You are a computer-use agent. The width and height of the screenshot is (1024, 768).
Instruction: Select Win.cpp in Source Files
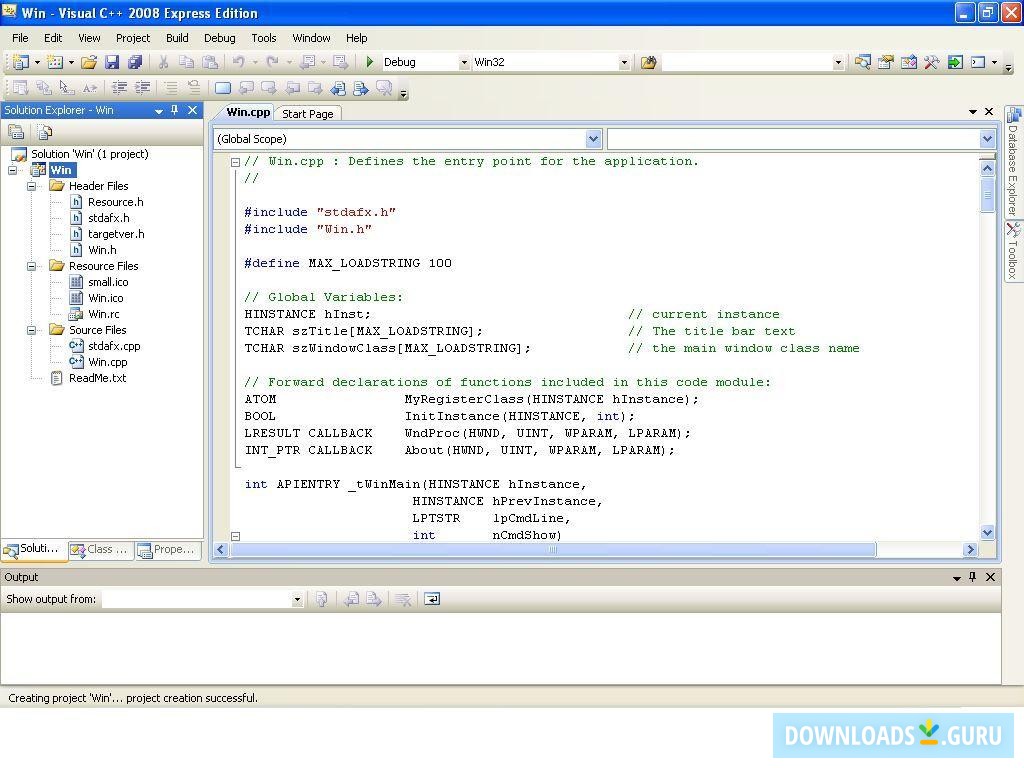coord(107,362)
